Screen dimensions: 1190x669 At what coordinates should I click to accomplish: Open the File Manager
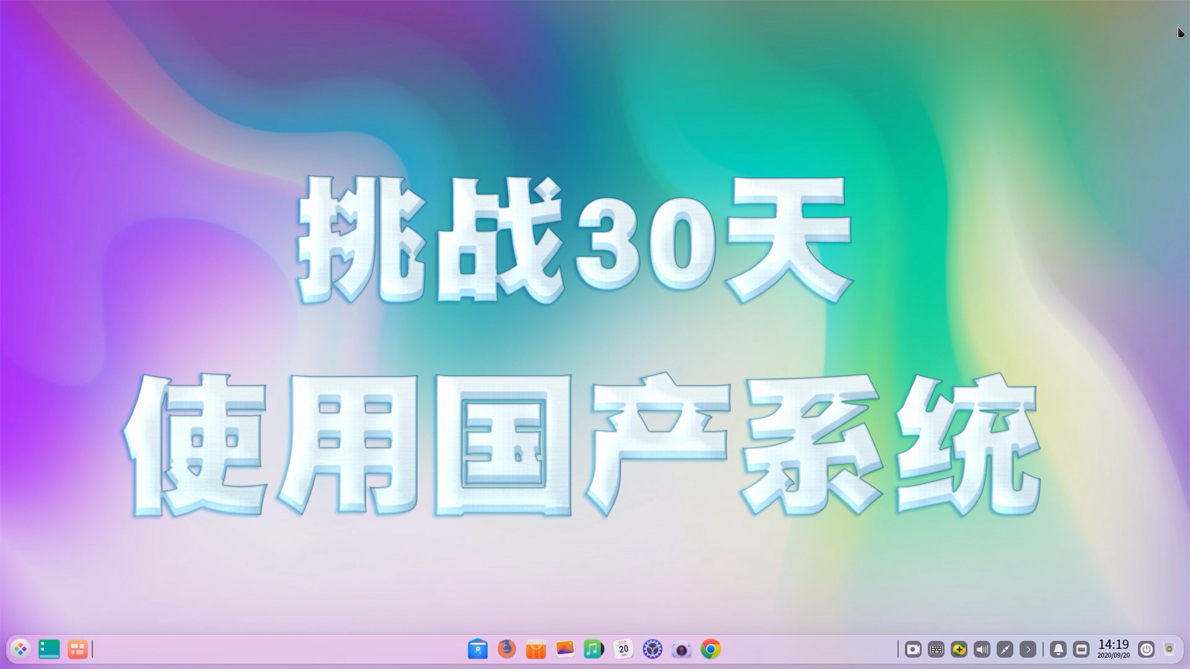(x=478, y=649)
